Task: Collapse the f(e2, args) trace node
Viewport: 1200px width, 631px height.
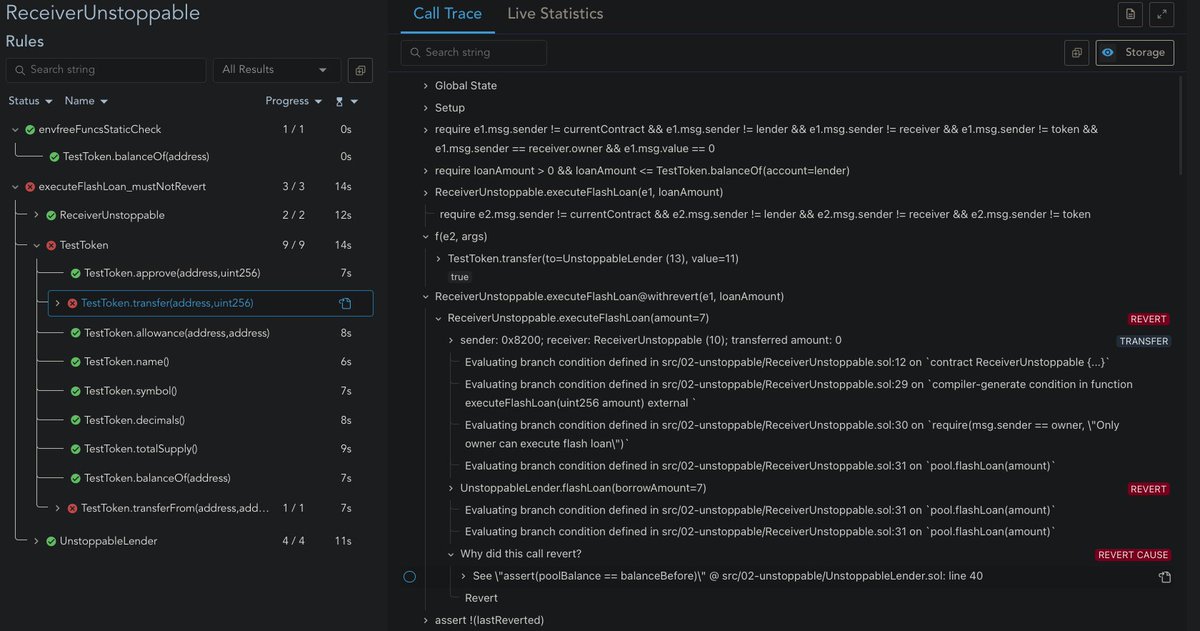Action: [425, 237]
